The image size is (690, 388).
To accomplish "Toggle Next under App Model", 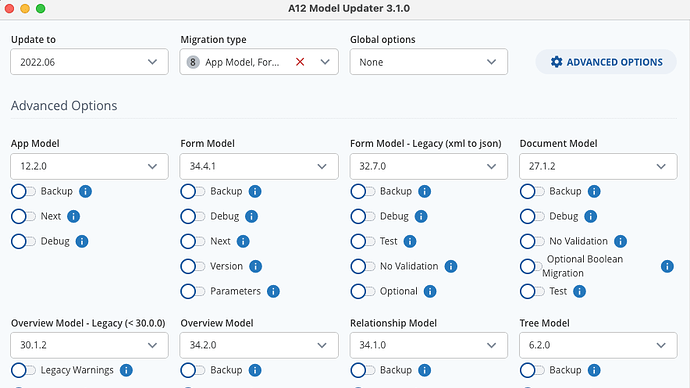I will pyautogui.click(x=23, y=216).
